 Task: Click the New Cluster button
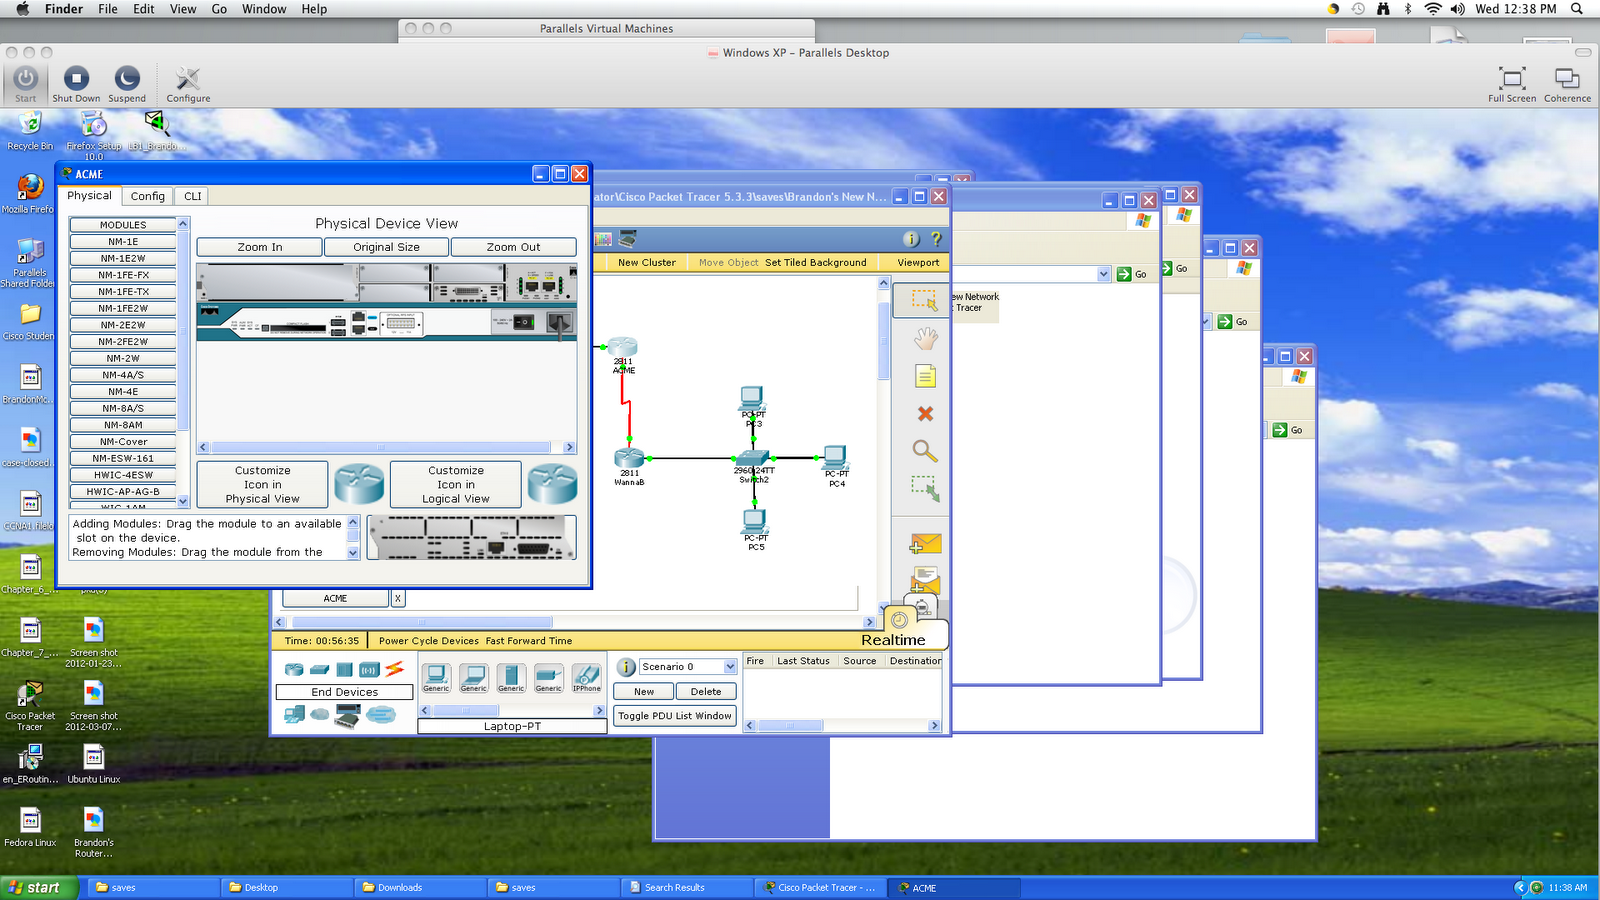[x=647, y=263]
